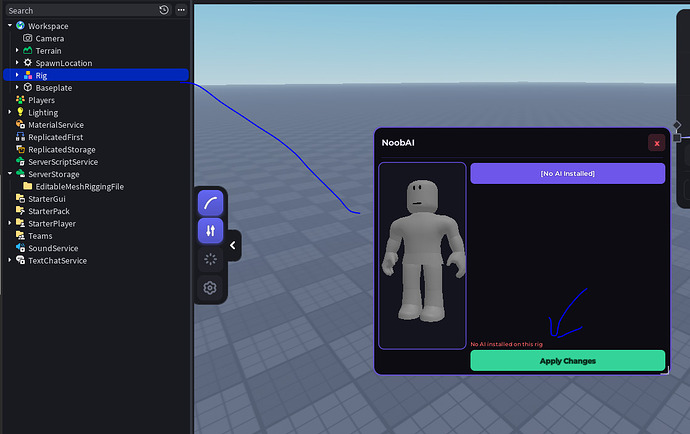Collapse the Workspace tree node
Screen dimensions: 690x434
click(x=10, y=26)
